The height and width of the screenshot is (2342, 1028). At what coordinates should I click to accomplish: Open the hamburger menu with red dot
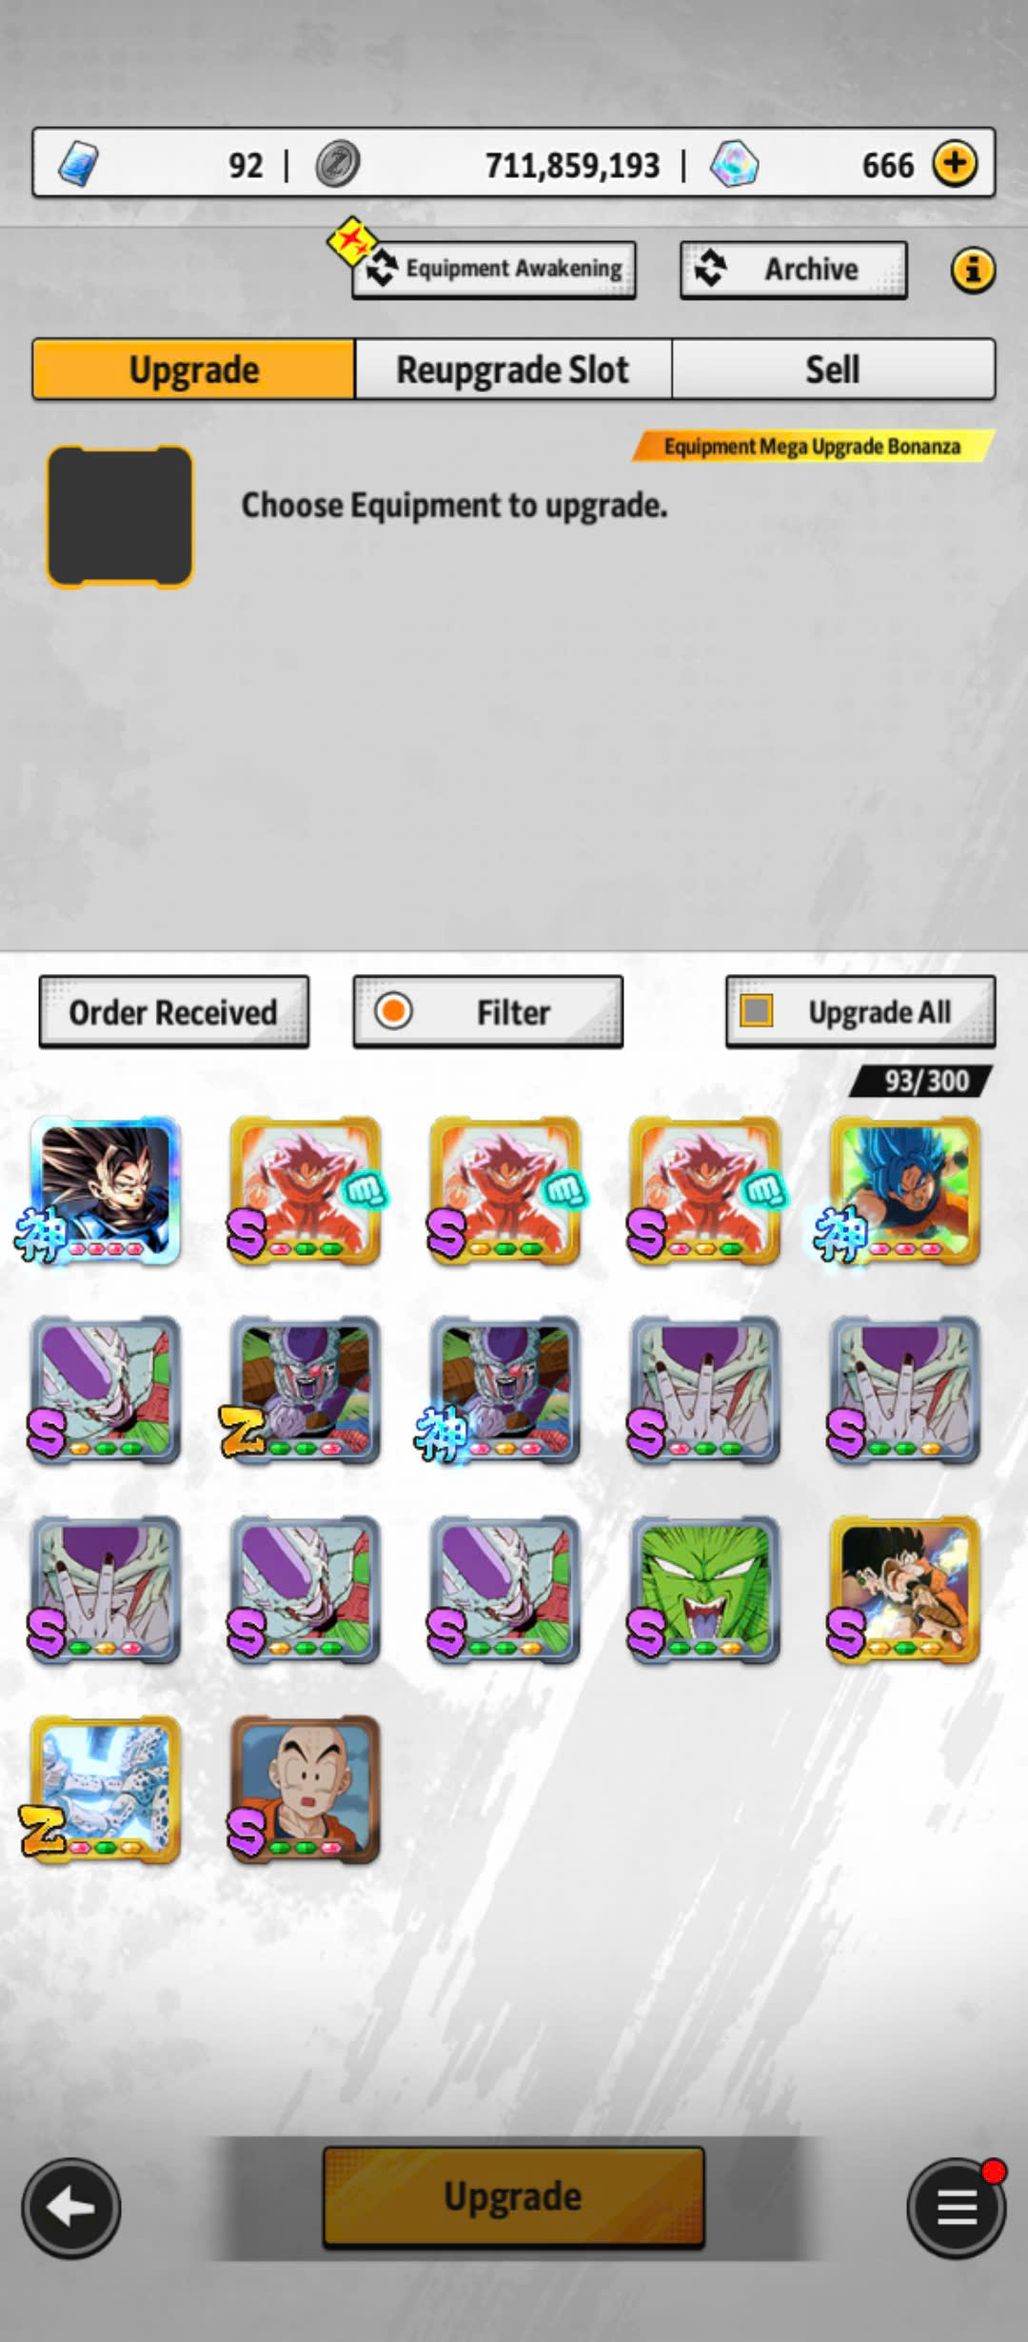pyautogui.click(x=957, y=2207)
